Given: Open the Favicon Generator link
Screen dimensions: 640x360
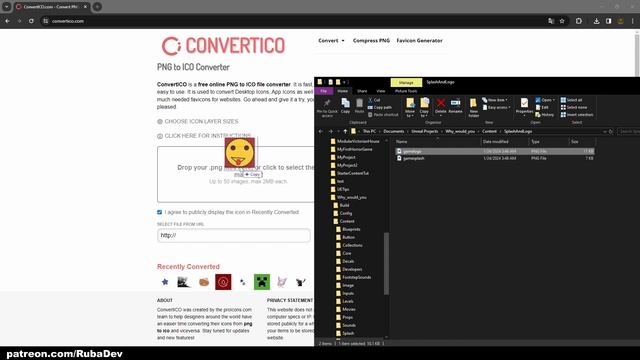Looking at the screenshot, I should click(420, 40).
